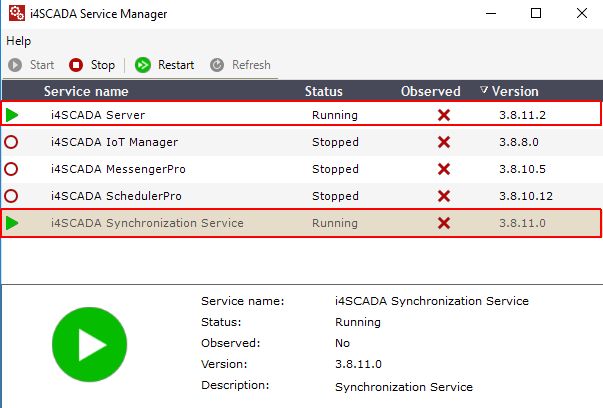Screen dimensions: 603x408
Task: Click the Stopped status of IoT Manager
Action: click(x=335, y=142)
